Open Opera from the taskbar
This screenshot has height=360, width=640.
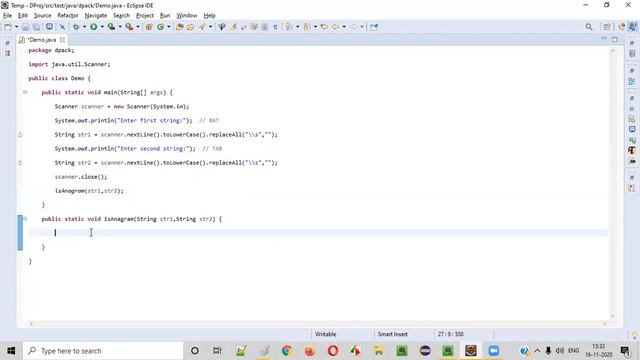(x=333, y=351)
